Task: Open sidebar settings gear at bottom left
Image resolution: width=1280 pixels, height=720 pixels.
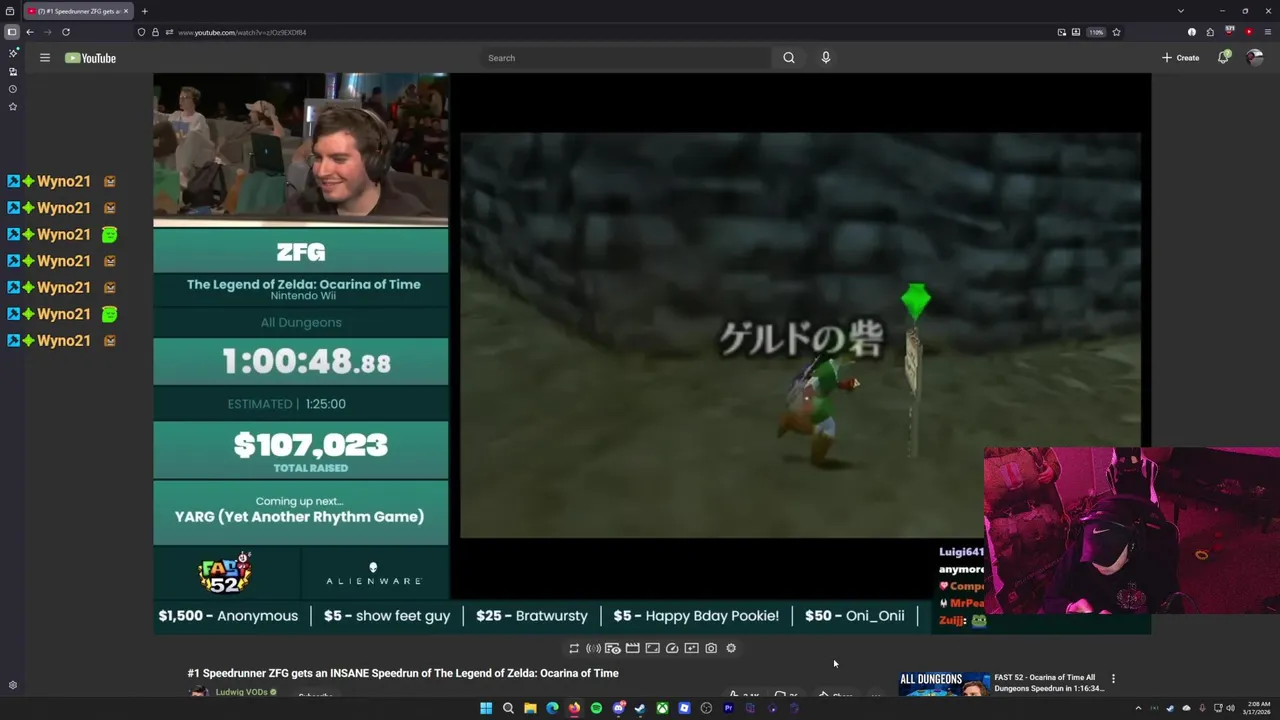Action: coord(13,685)
